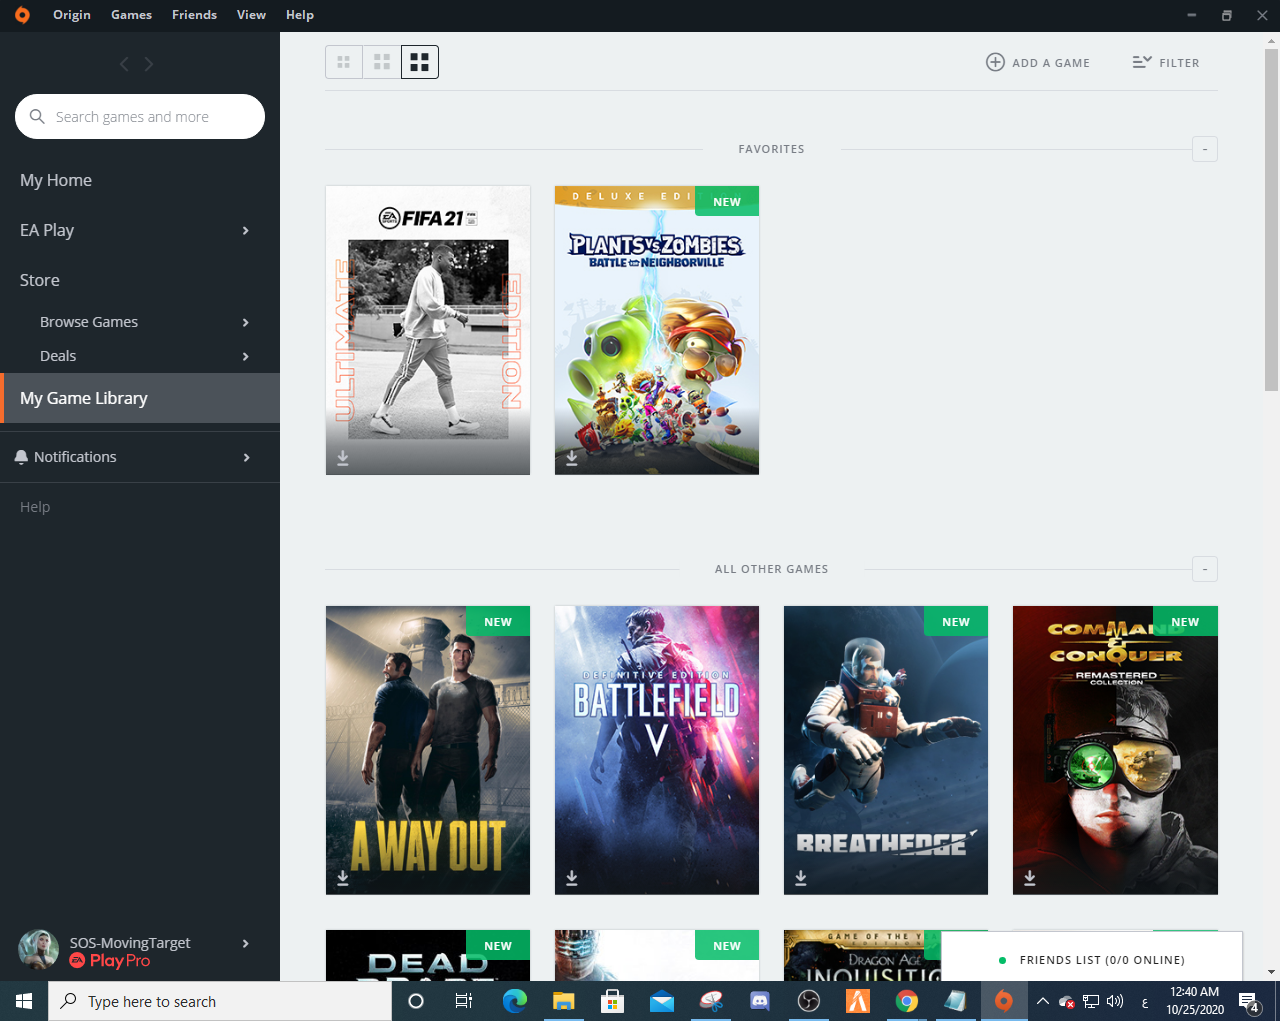The image size is (1280, 1021).
Task: Open the A Way Out game tile
Action: coord(428,750)
